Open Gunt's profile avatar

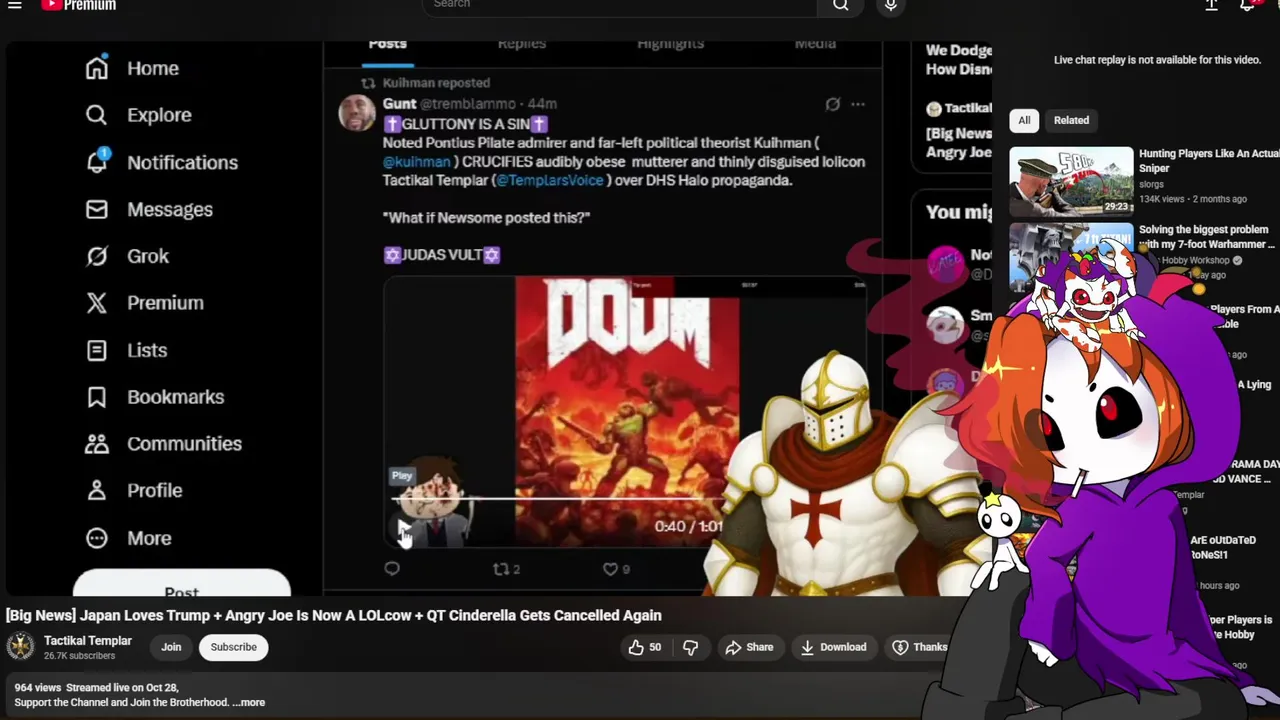click(357, 113)
